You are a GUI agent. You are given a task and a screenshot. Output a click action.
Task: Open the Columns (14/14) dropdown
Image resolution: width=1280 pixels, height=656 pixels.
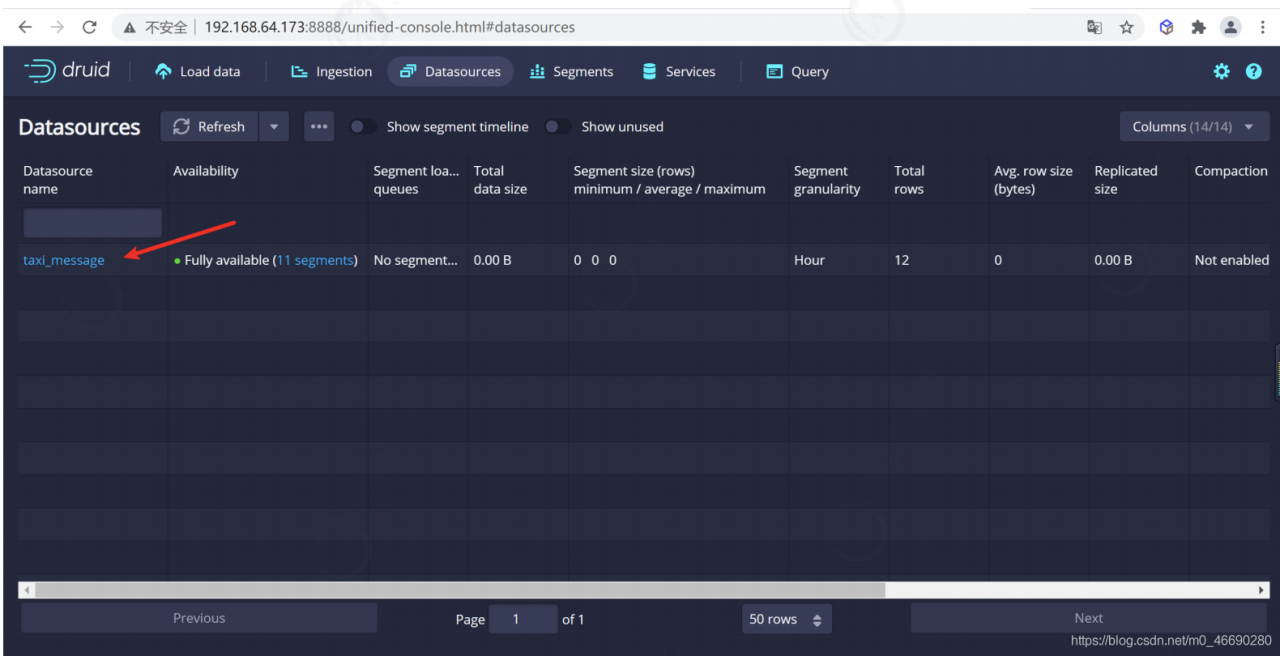tap(1194, 127)
